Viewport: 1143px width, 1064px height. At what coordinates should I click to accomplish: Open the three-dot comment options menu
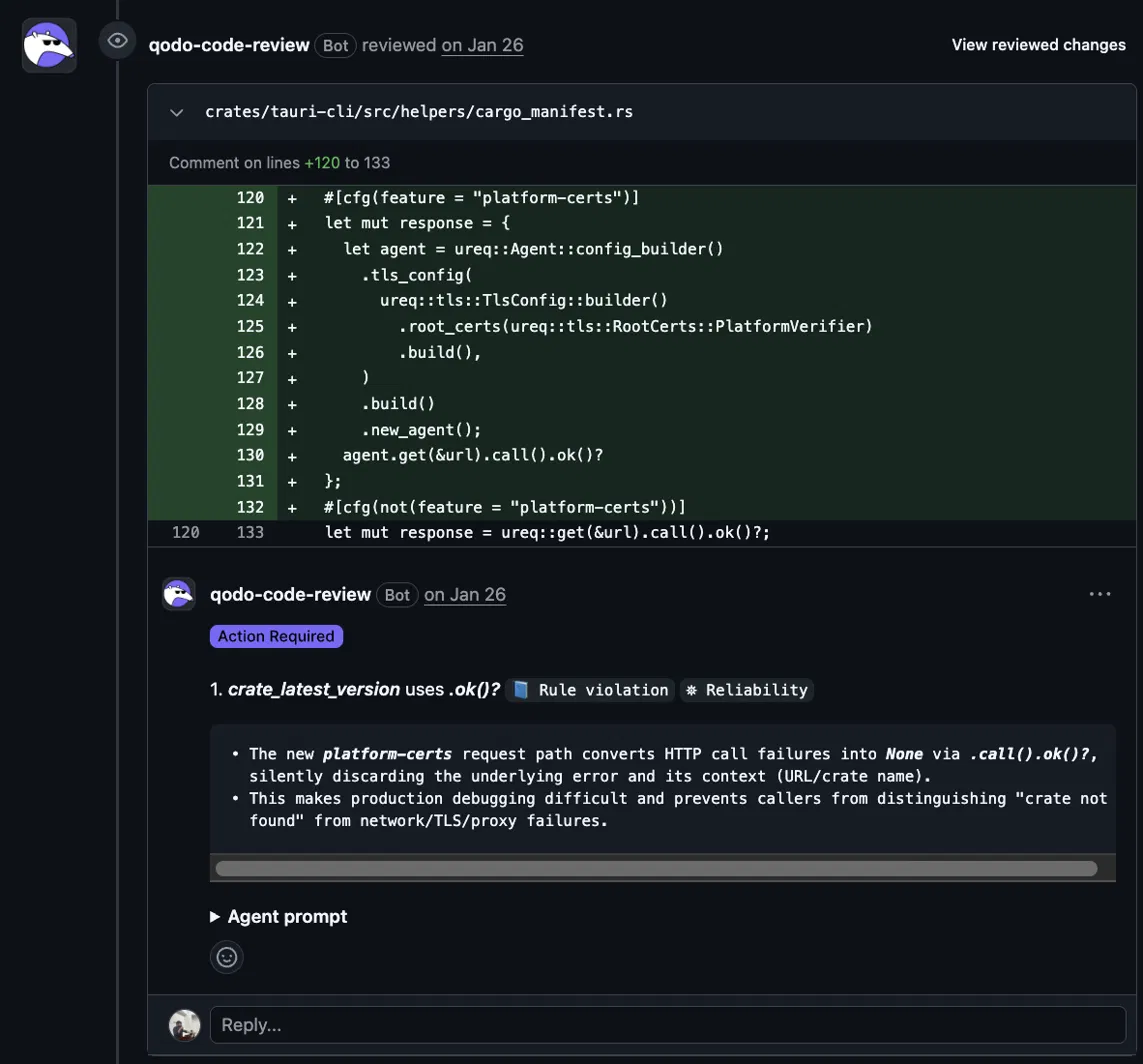point(1099,594)
